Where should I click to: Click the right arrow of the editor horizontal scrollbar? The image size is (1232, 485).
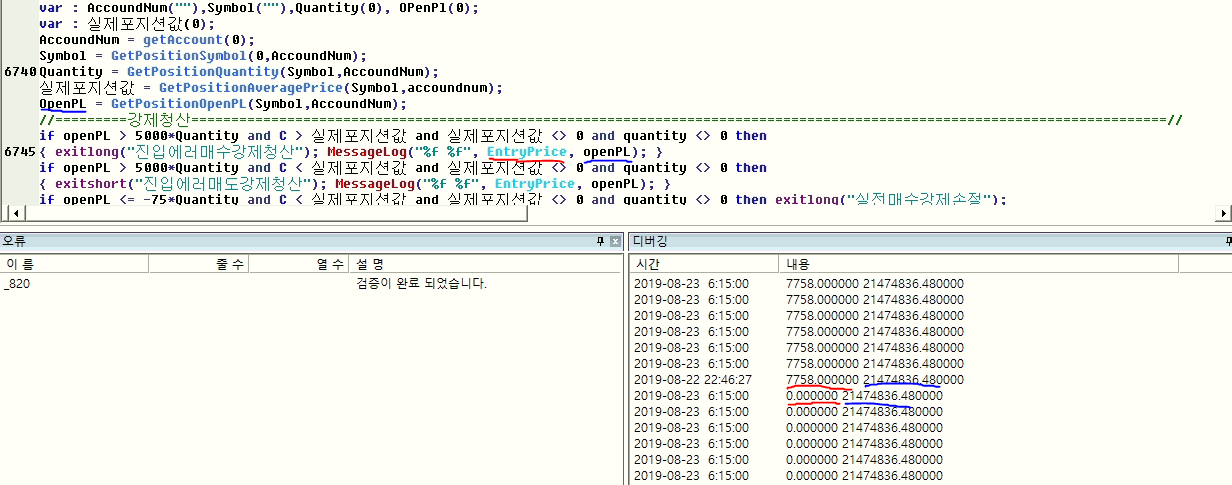tap(1223, 213)
